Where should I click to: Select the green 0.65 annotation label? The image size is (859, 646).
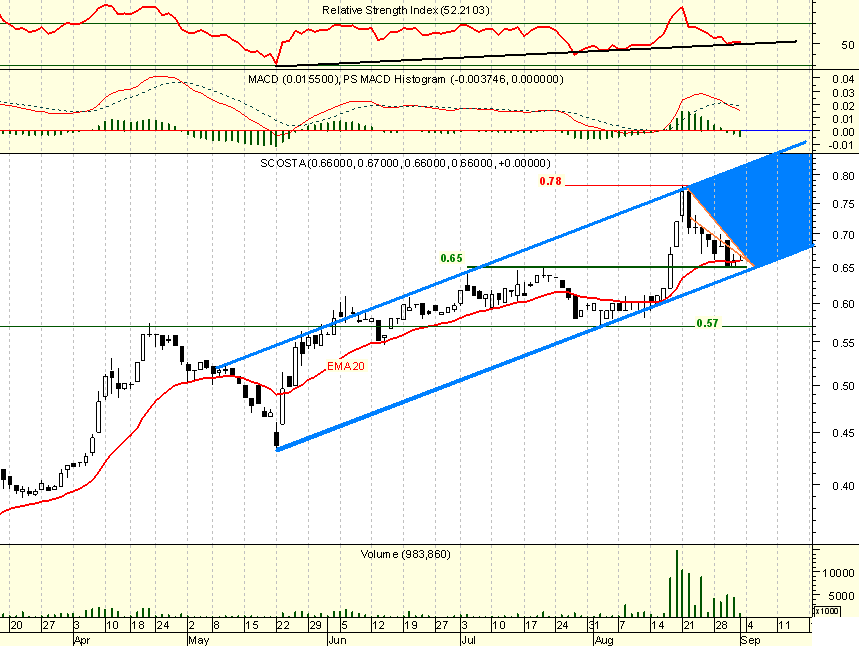point(451,258)
